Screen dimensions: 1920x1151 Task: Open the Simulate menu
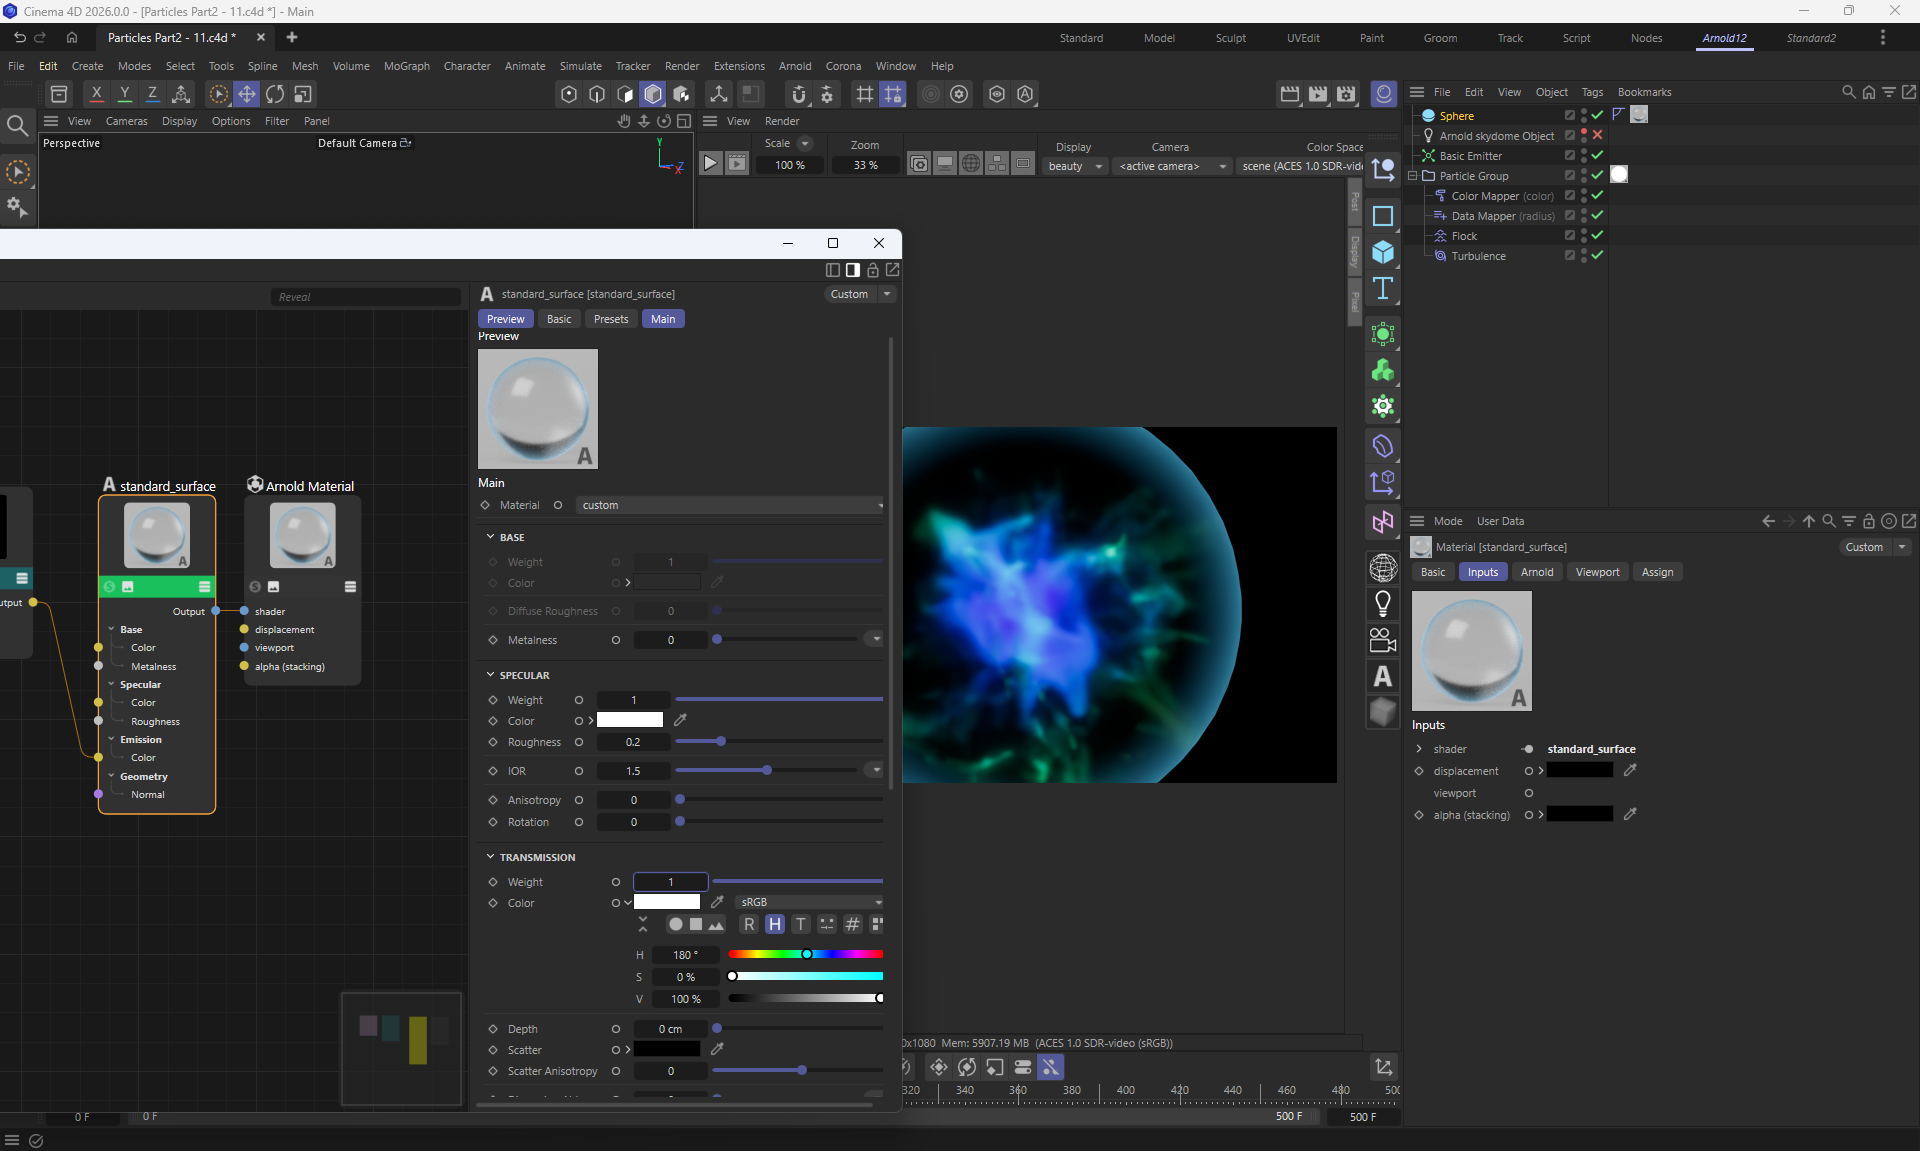pos(580,66)
